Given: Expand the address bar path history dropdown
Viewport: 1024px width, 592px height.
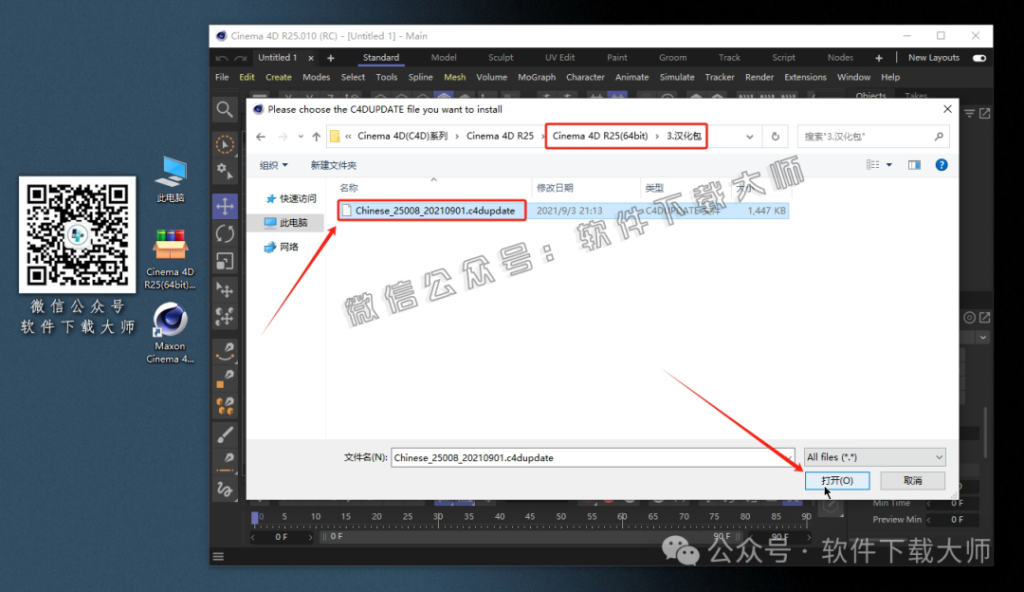Looking at the screenshot, I should [750, 136].
